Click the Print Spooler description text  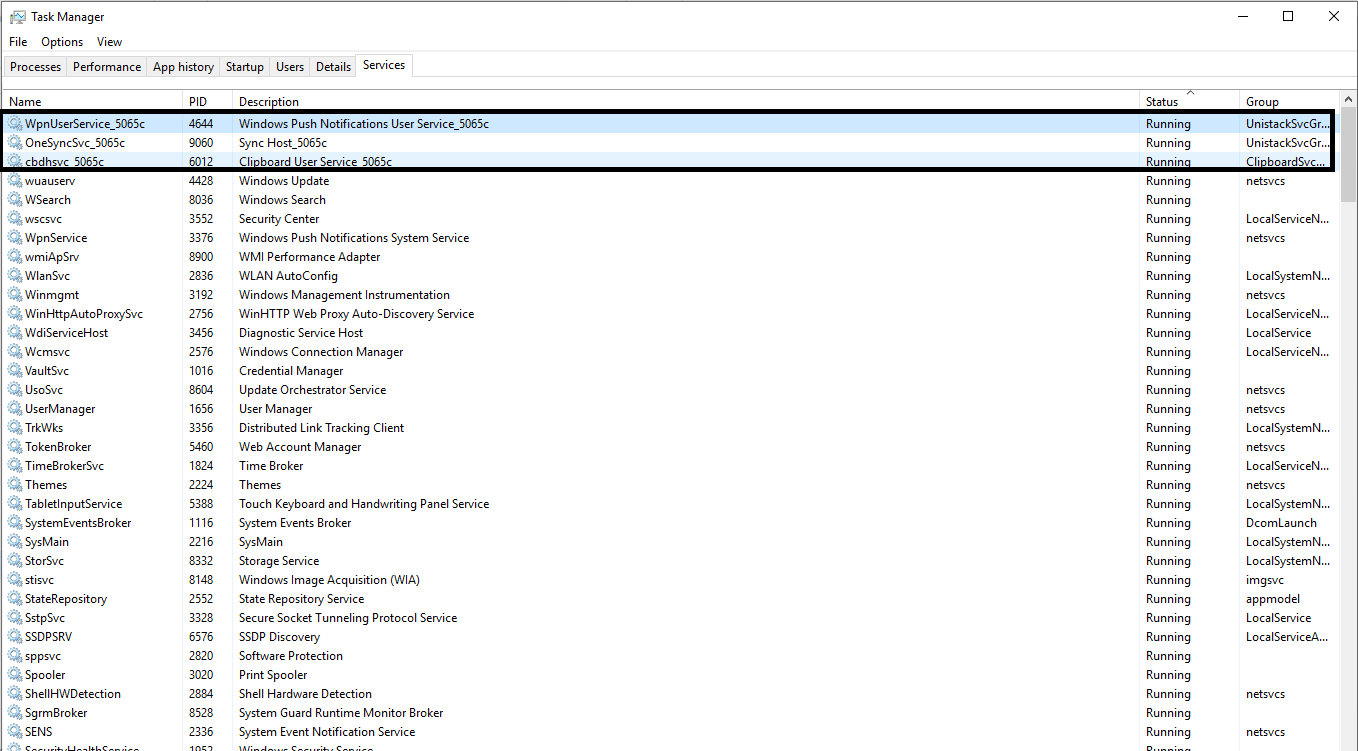(x=273, y=675)
